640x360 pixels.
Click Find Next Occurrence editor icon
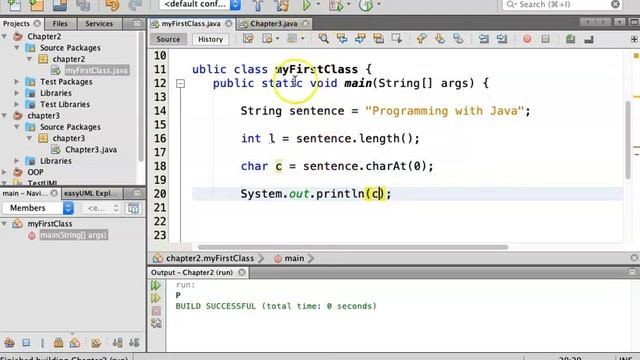point(360,39)
